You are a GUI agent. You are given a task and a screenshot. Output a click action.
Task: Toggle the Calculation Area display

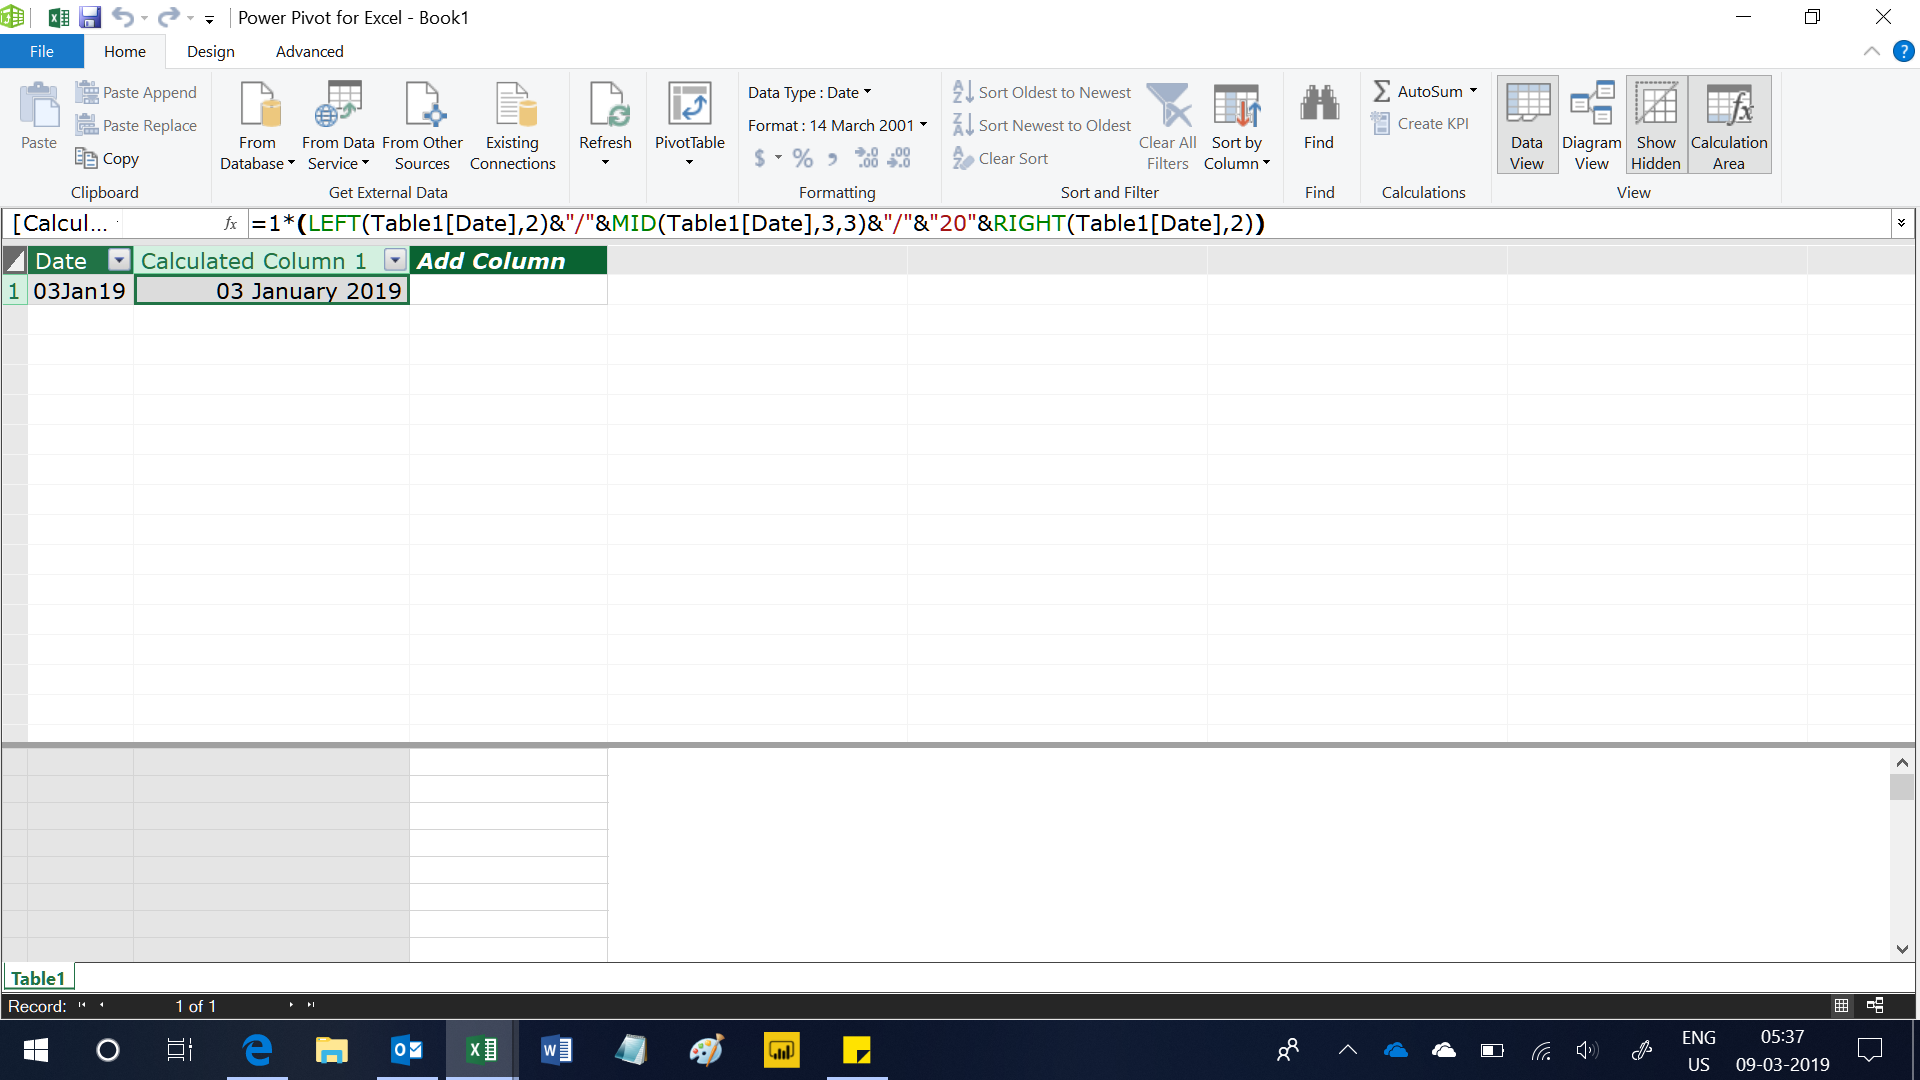coord(1729,126)
